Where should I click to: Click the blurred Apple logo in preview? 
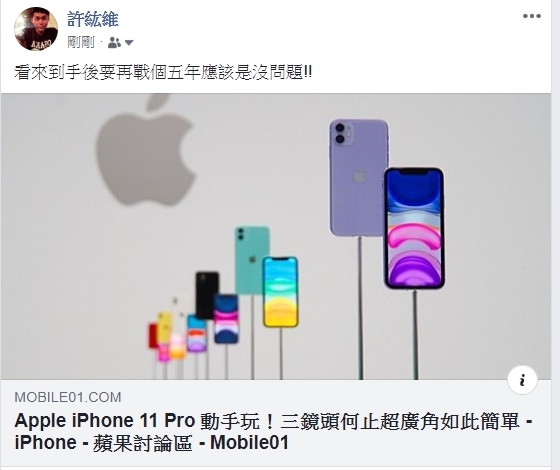[146, 150]
